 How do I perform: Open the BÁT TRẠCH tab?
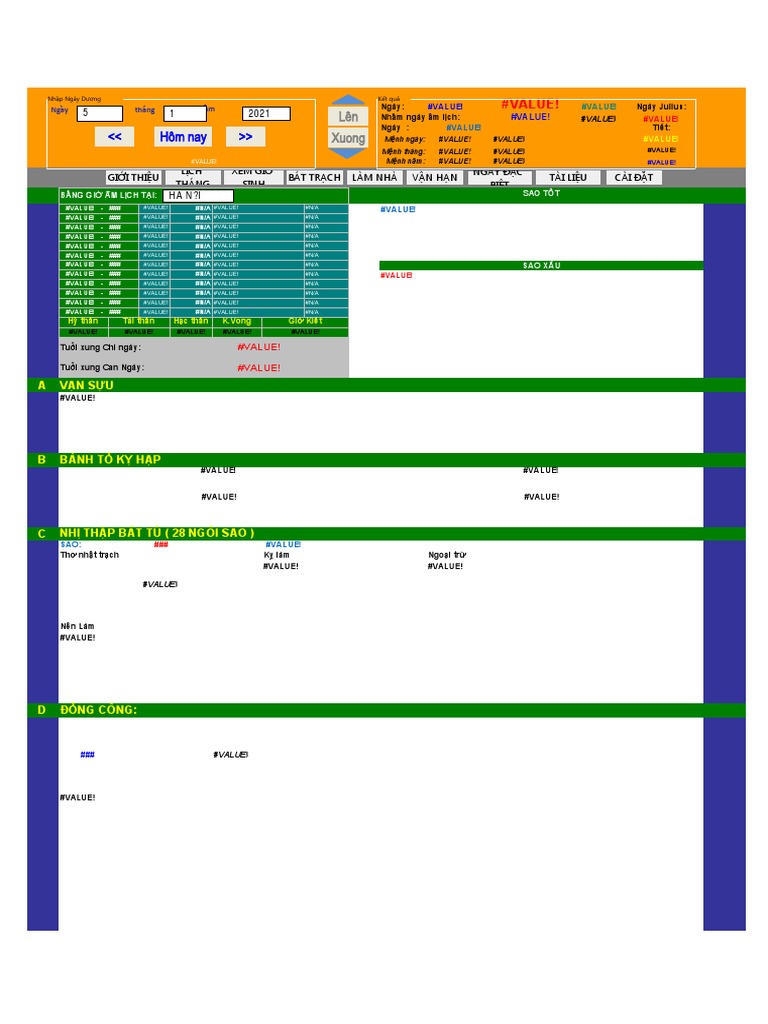(314, 178)
